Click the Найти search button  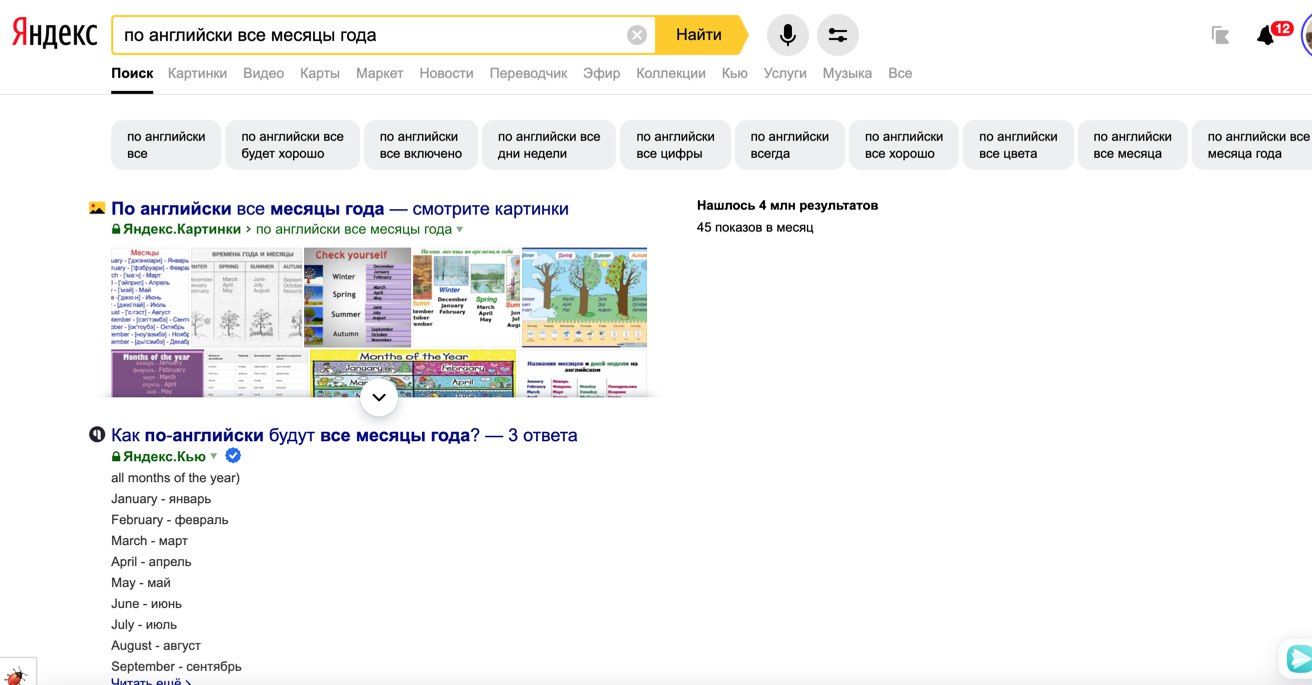pos(700,35)
